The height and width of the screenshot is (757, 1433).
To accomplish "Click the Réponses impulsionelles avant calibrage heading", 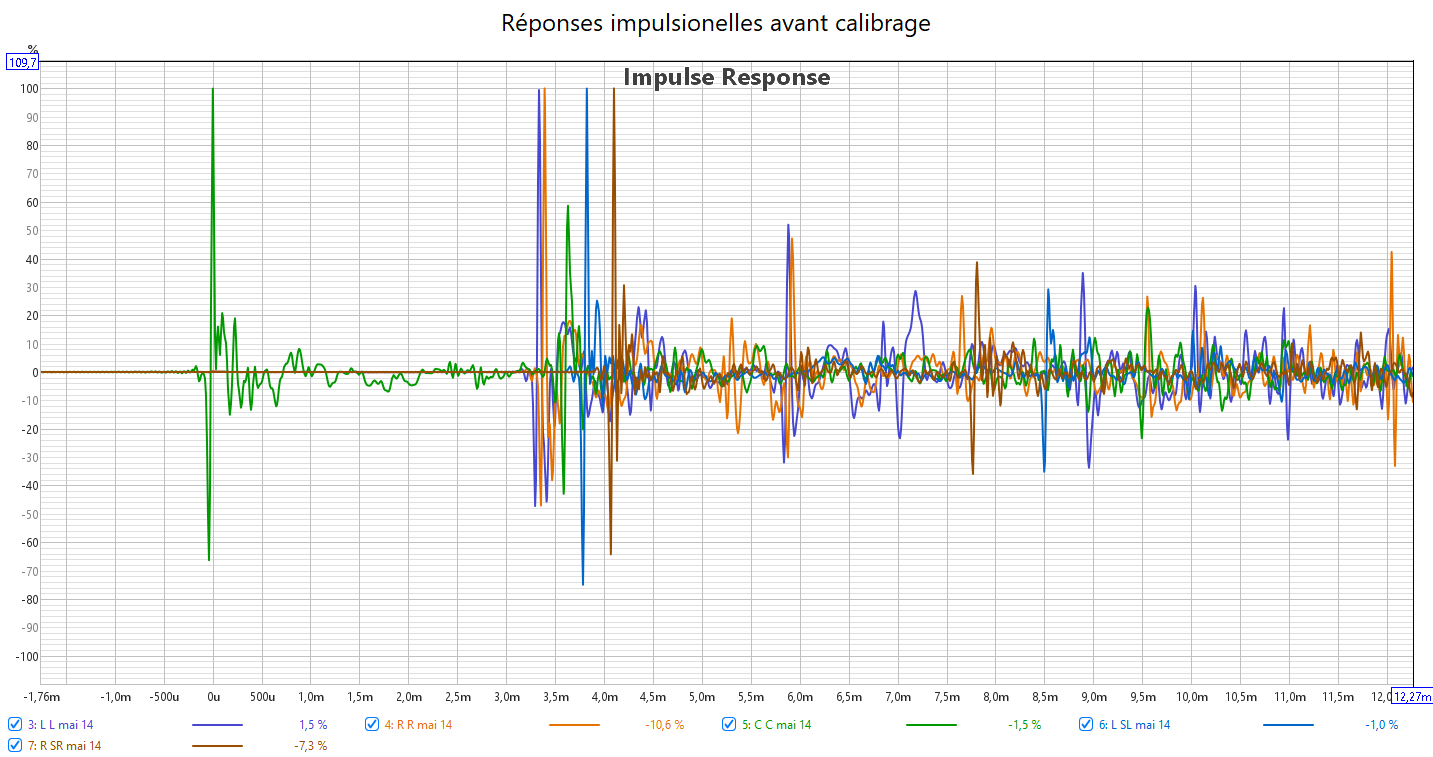I will 715,23.
